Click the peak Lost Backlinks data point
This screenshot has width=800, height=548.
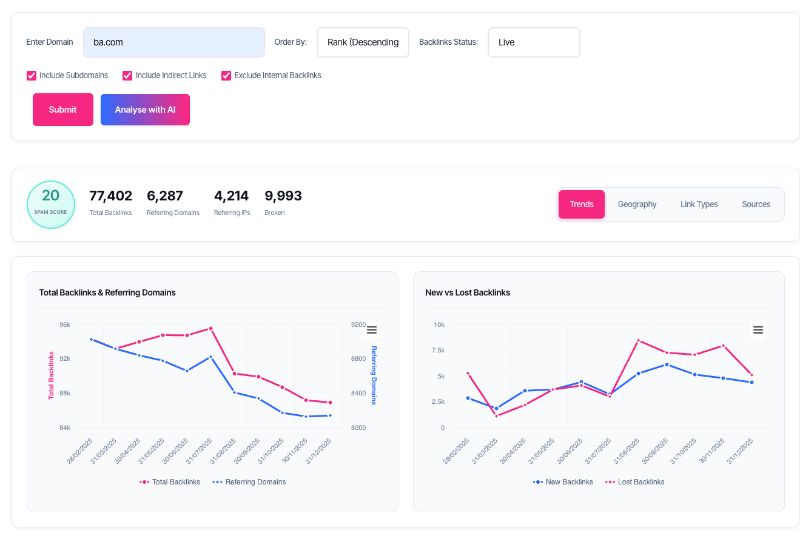[638, 340]
